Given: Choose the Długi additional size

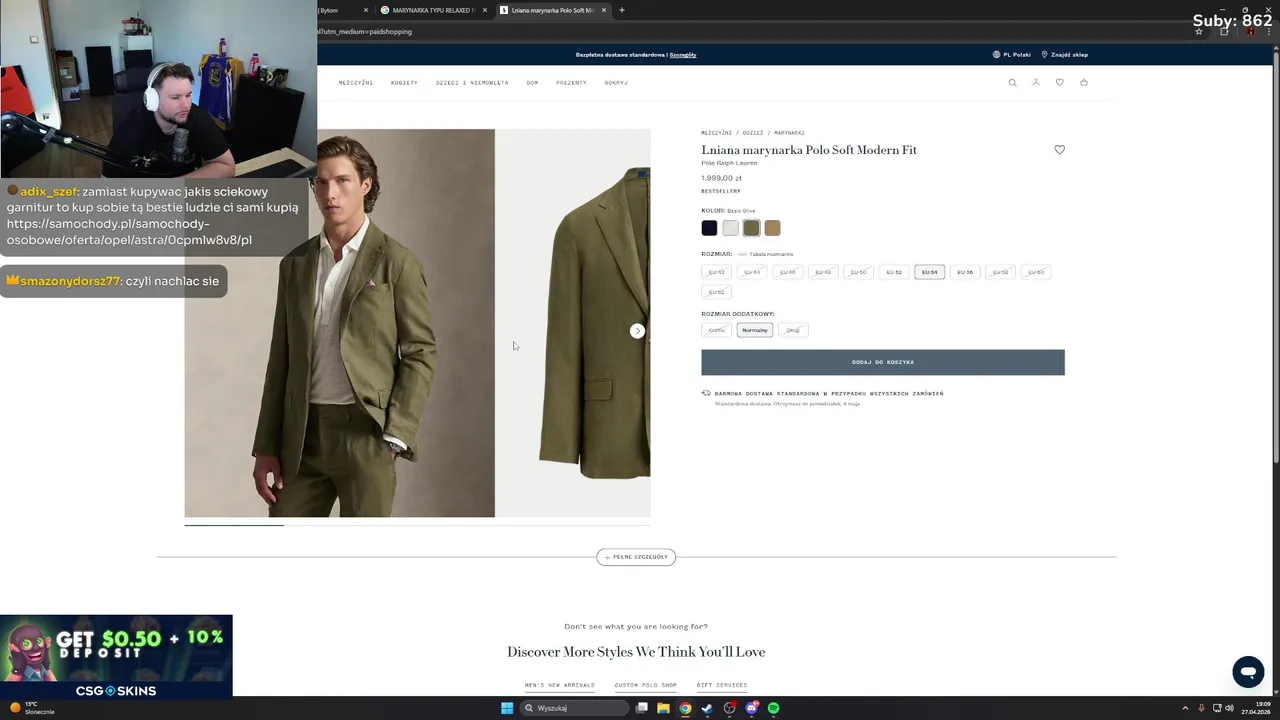Looking at the screenshot, I should click(793, 330).
